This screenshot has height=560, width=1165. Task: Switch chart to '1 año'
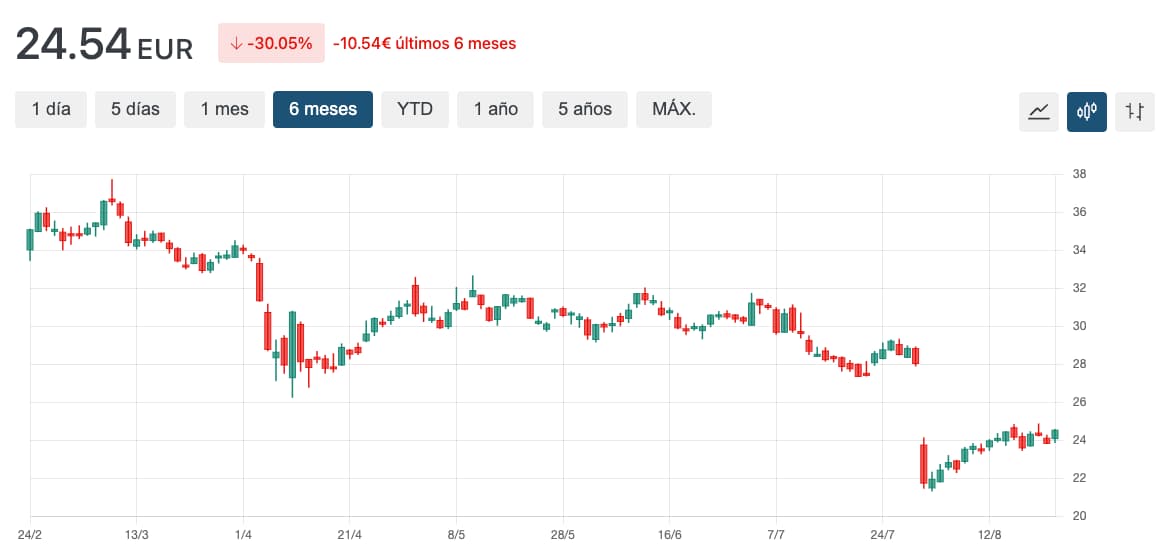click(496, 109)
